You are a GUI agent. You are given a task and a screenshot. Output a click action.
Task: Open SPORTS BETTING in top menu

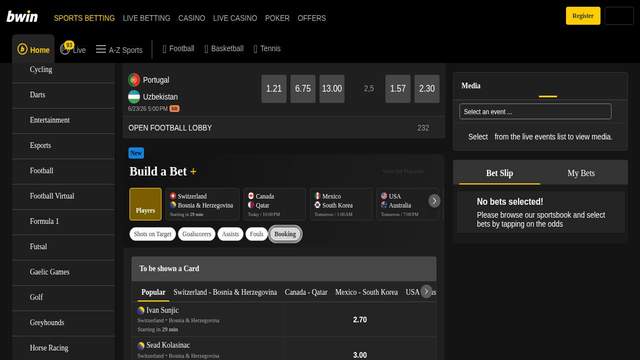click(x=84, y=18)
